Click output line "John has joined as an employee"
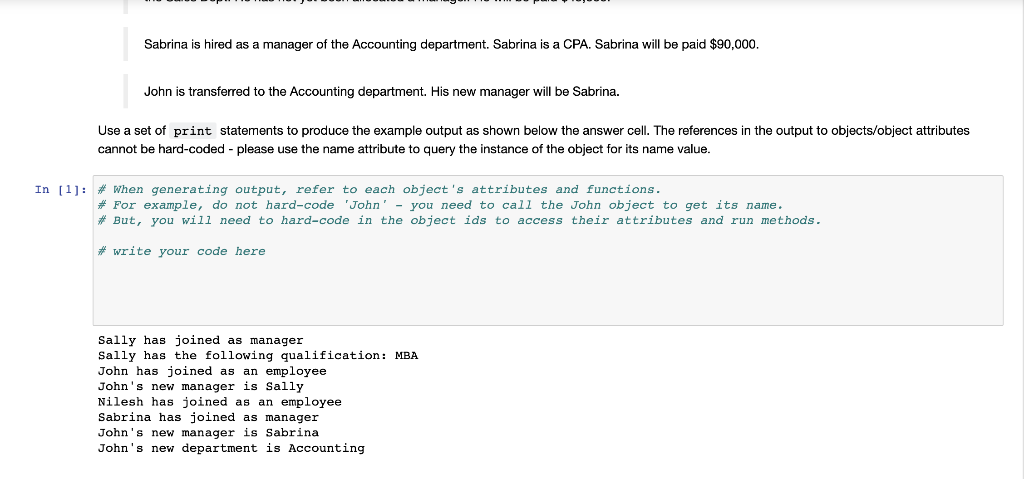Screen dimensions: 1024x479 (x=212, y=371)
